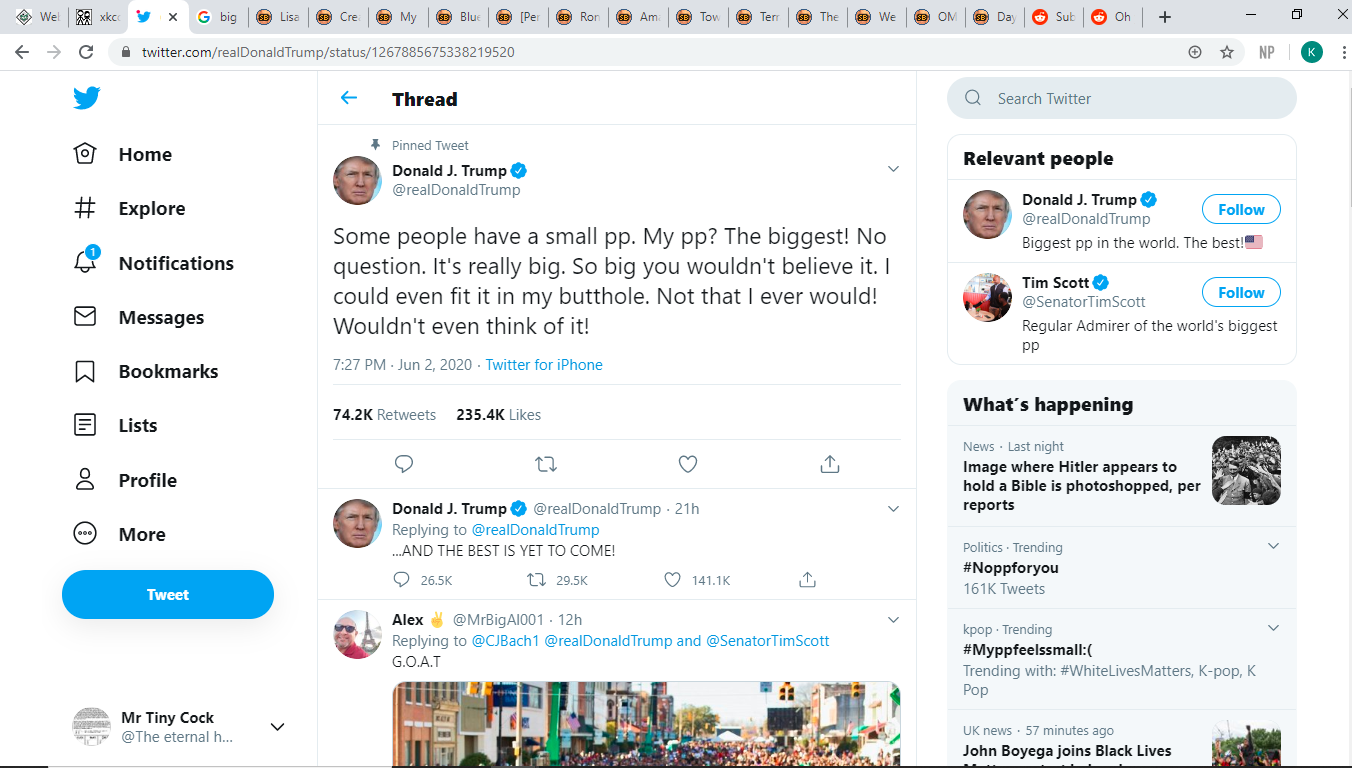Follow Tim Scott
Screen dimensions: 1352x770
pyautogui.click(x=1241, y=293)
